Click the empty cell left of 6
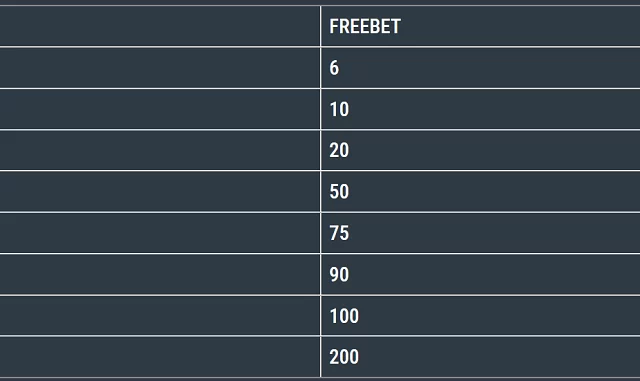Viewport: 640px width, 381px height. coord(160,68)
